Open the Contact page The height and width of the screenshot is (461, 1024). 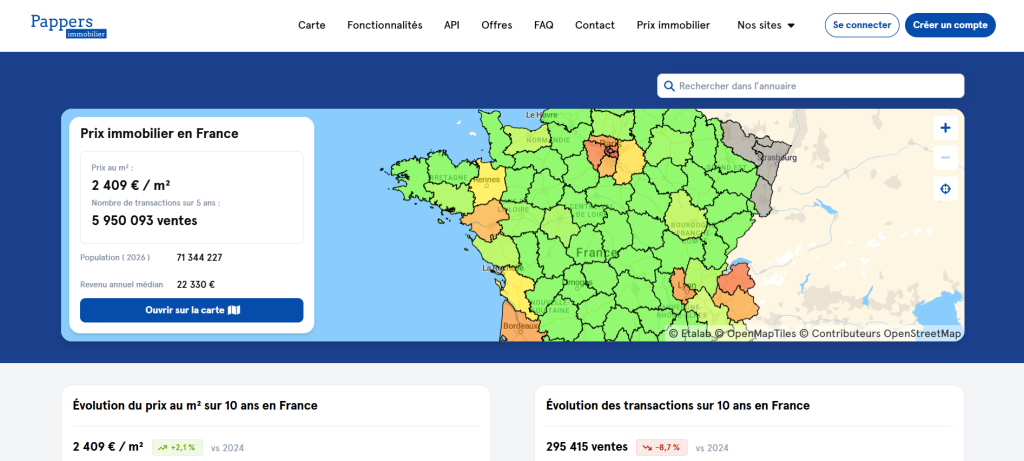pyautogui.click(x=595, y=25)
